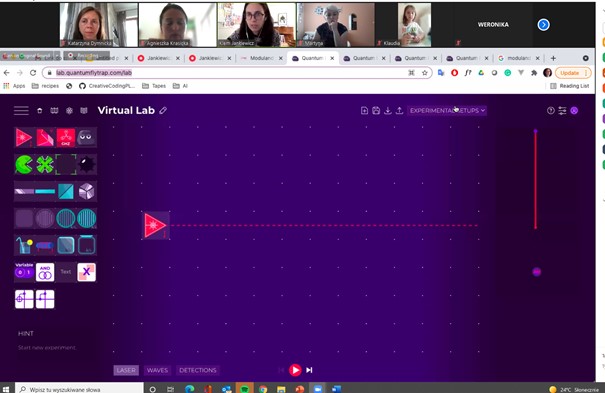
Task: Select the red Laser element in toolbox
Action: 24,137
